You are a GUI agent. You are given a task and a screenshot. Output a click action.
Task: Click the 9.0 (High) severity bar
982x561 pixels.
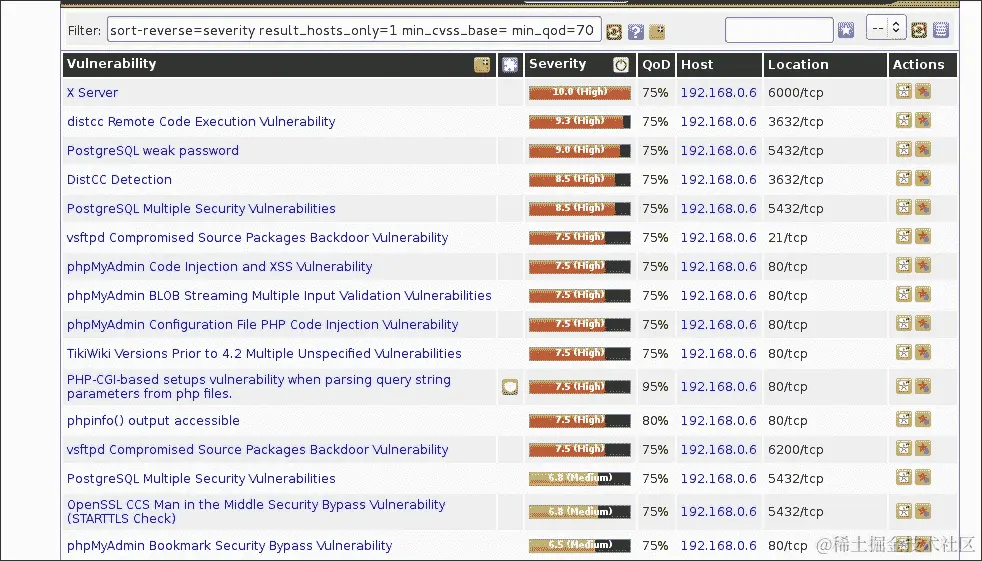tap(579, 150)
